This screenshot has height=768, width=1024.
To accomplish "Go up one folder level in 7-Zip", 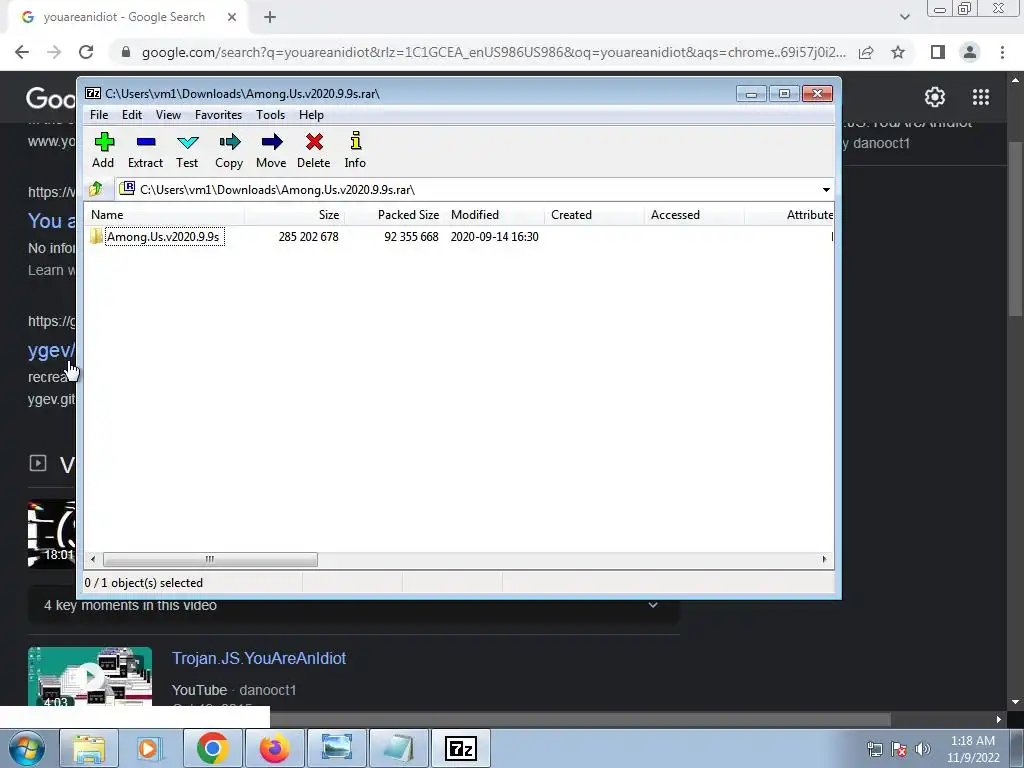I will 96,189.
